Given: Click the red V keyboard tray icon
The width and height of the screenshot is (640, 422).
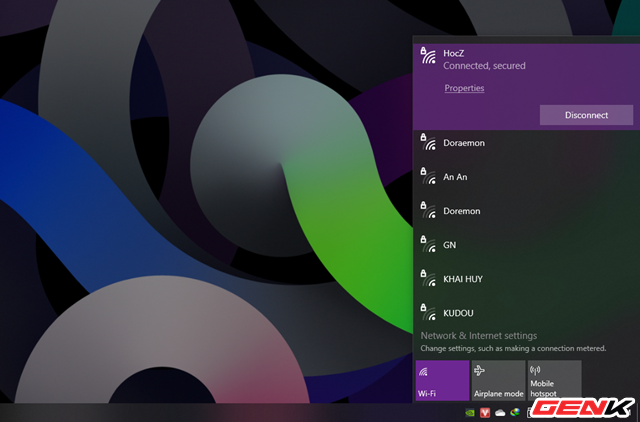Looking at the screenshot, I should (x=485, y=413).
